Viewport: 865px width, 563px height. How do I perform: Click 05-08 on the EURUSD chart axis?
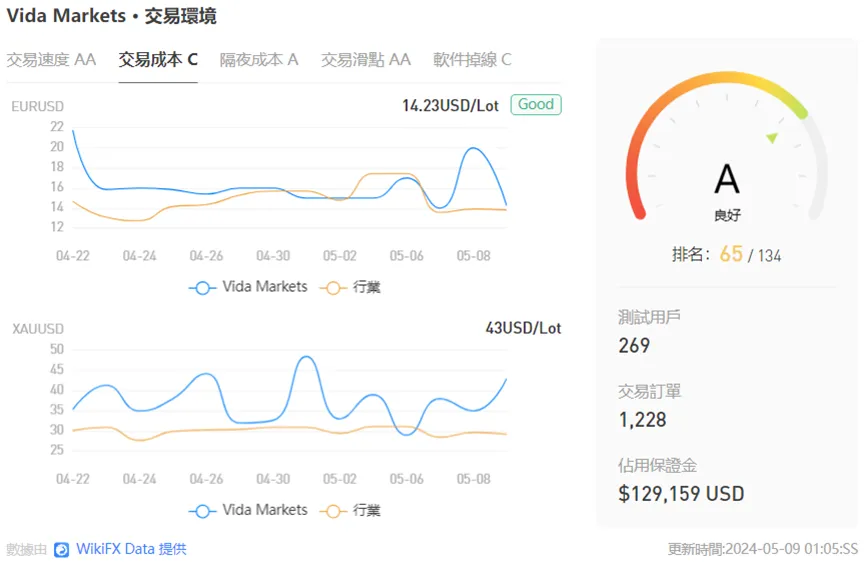pos(473,256)
